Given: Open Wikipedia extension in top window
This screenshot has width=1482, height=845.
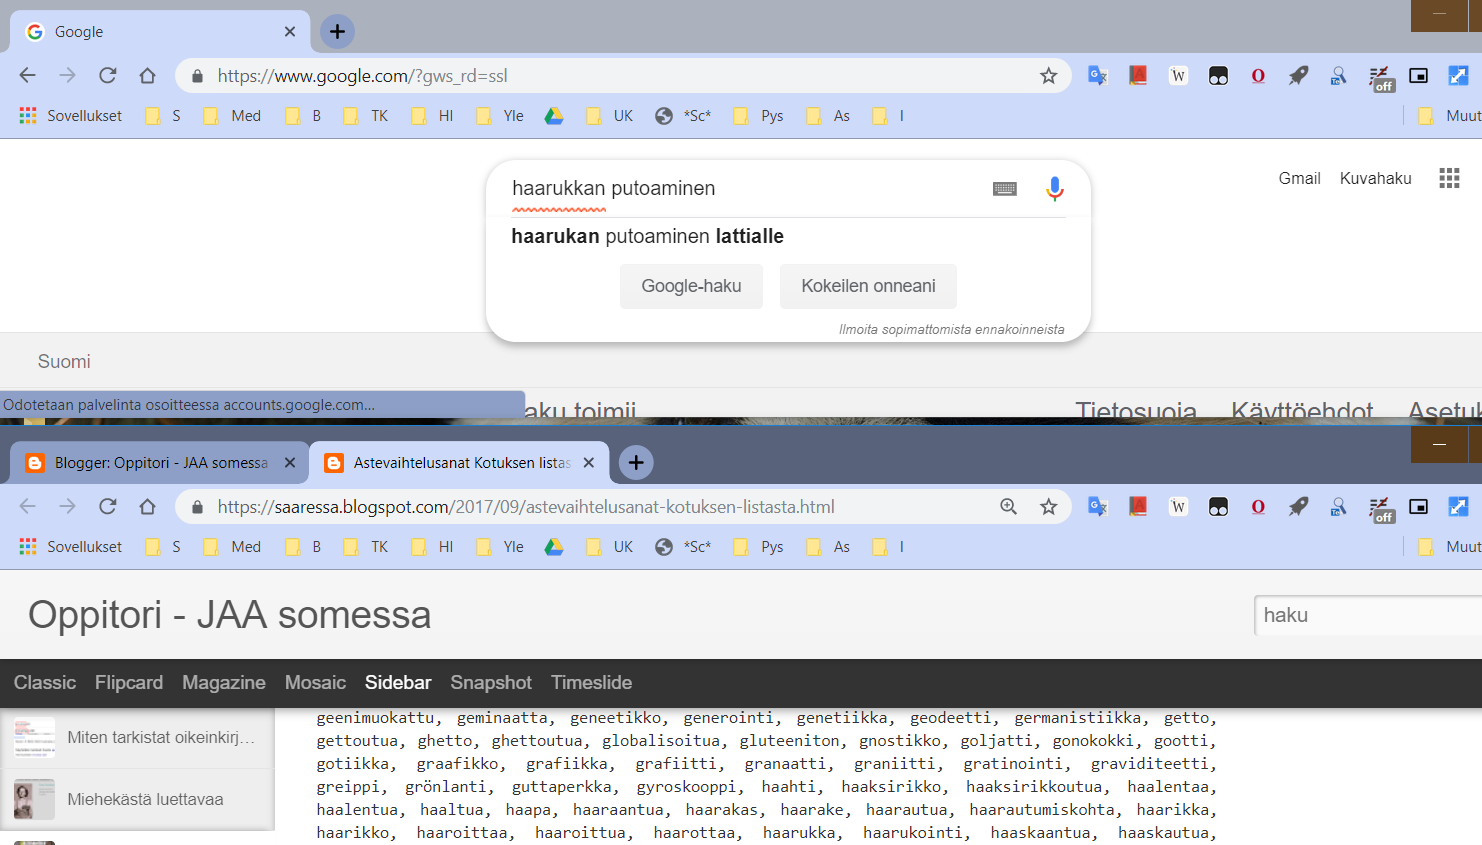Looking at the screenshot, I should click(x=1178, y=75).
